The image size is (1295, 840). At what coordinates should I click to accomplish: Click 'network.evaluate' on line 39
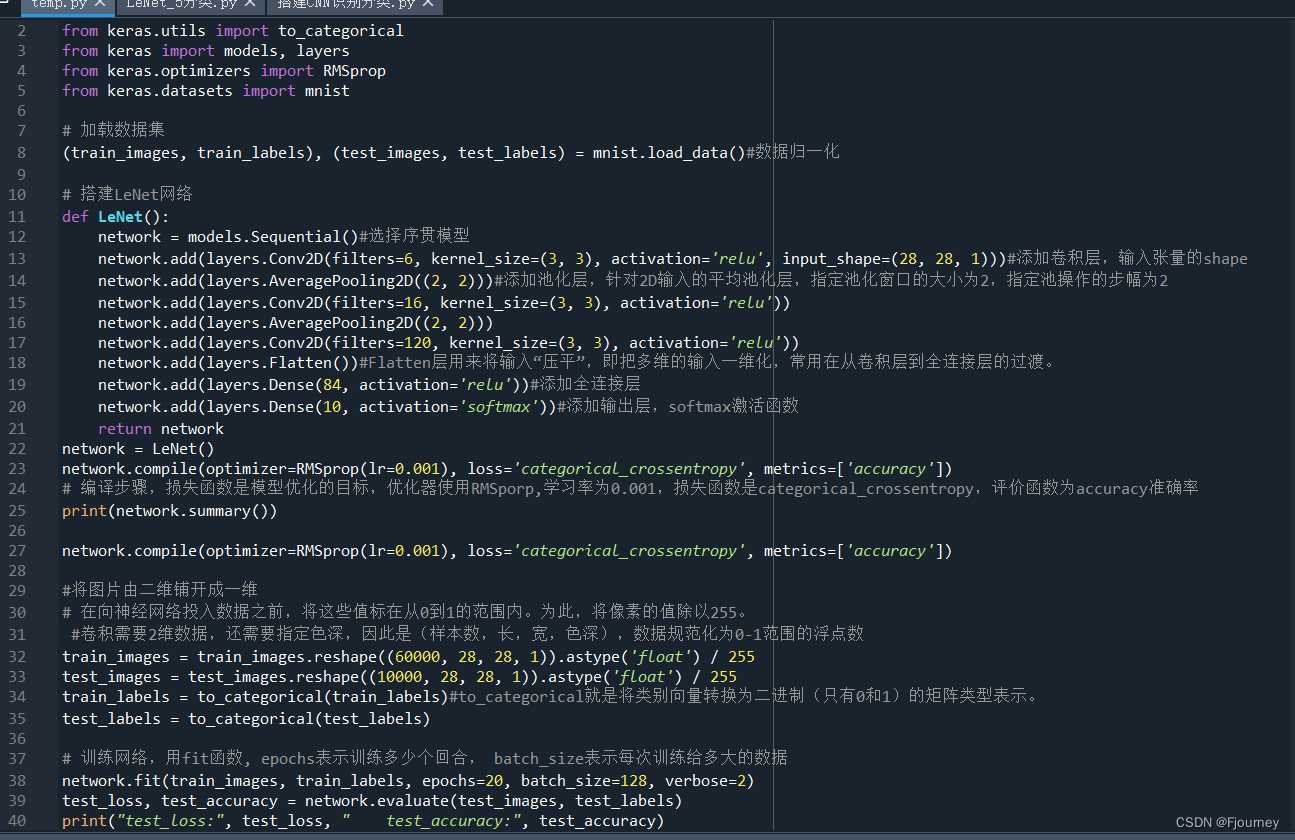click(x=377, y=801)
